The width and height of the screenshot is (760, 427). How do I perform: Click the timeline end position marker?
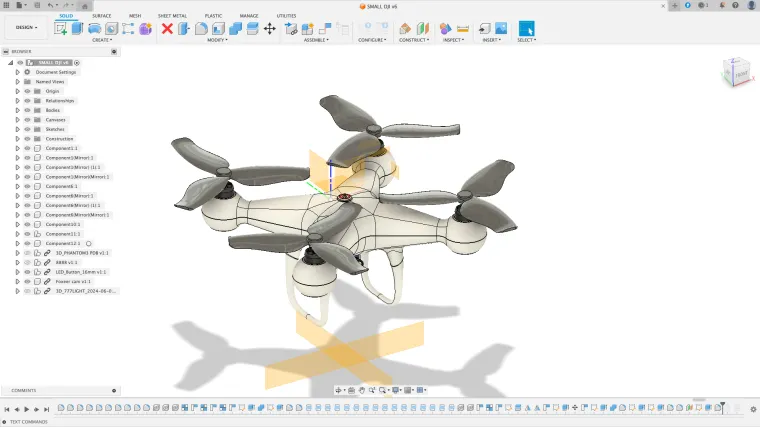pos(722,405)
